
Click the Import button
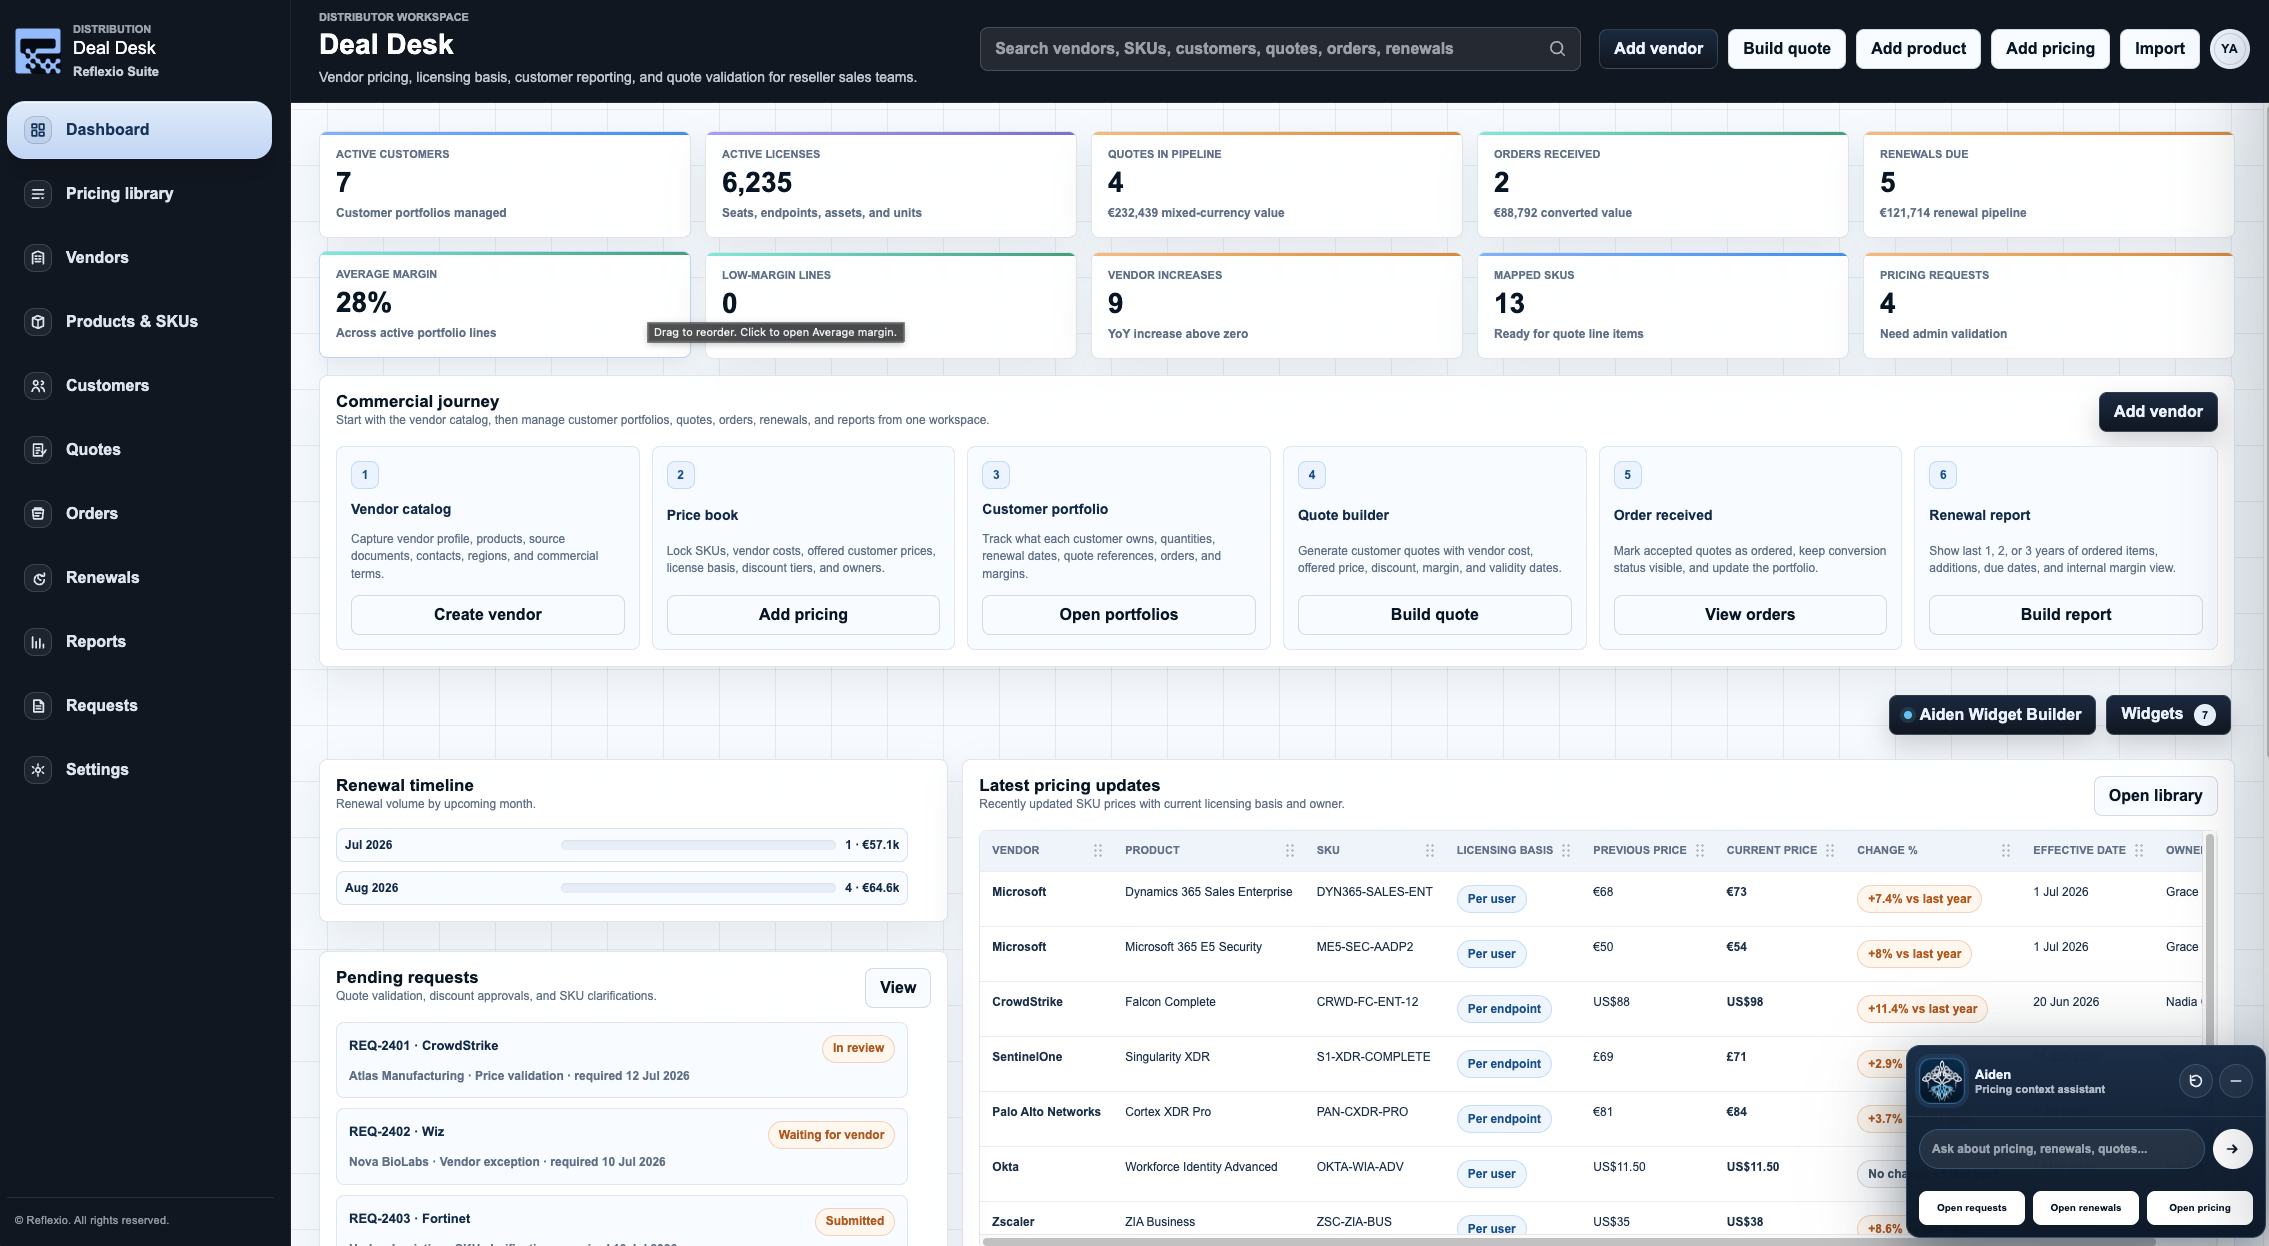[2159, 49]
